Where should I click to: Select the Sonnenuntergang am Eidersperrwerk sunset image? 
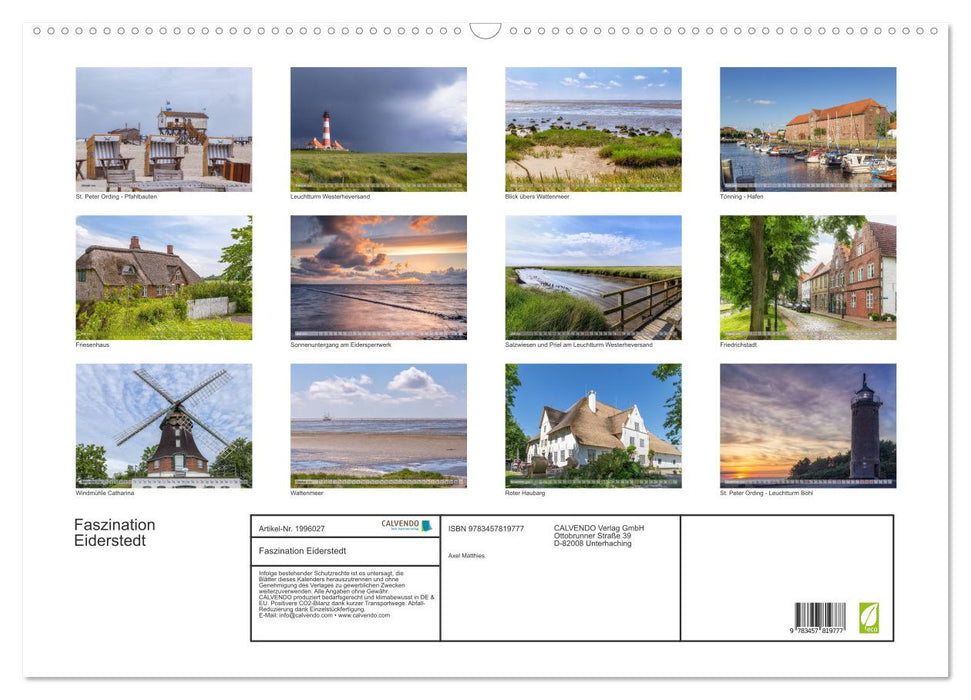click(x=378, y=277)
